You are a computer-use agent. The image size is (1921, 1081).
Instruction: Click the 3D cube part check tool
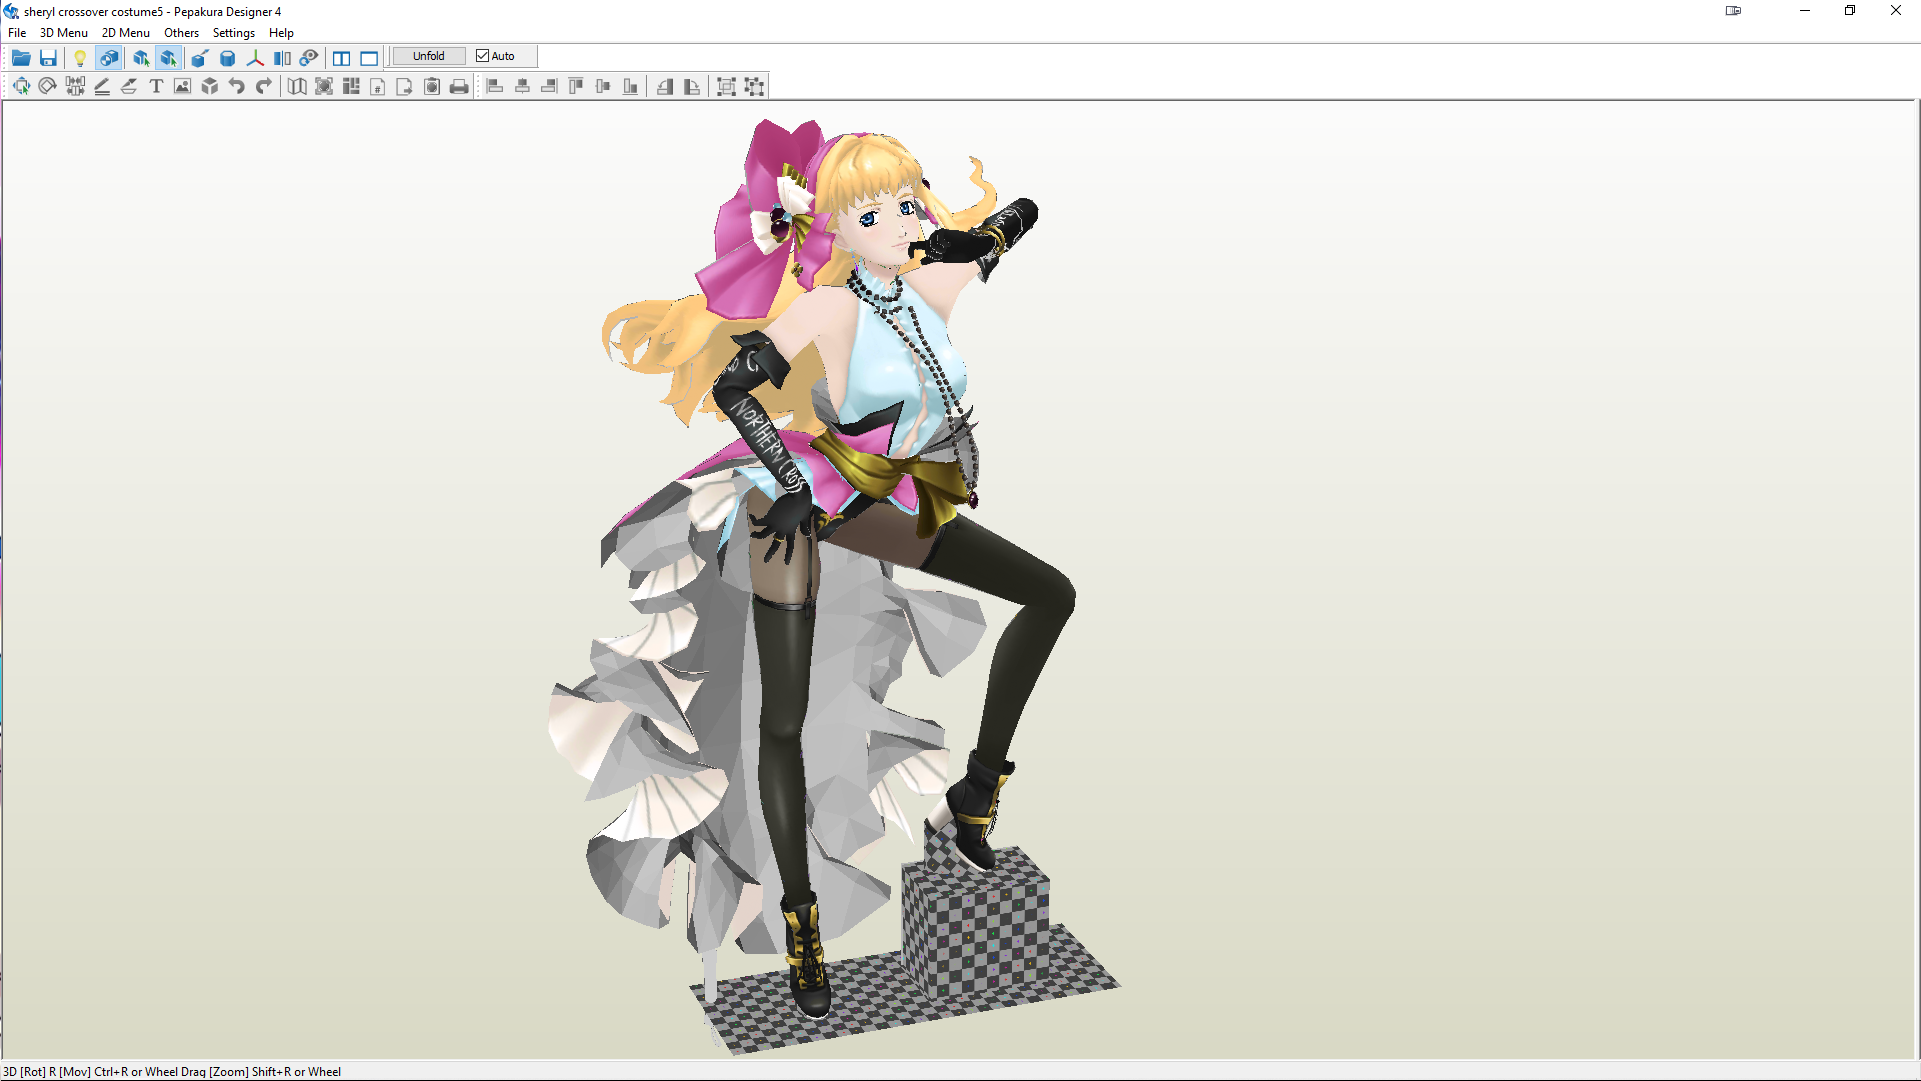coord(210,86)
